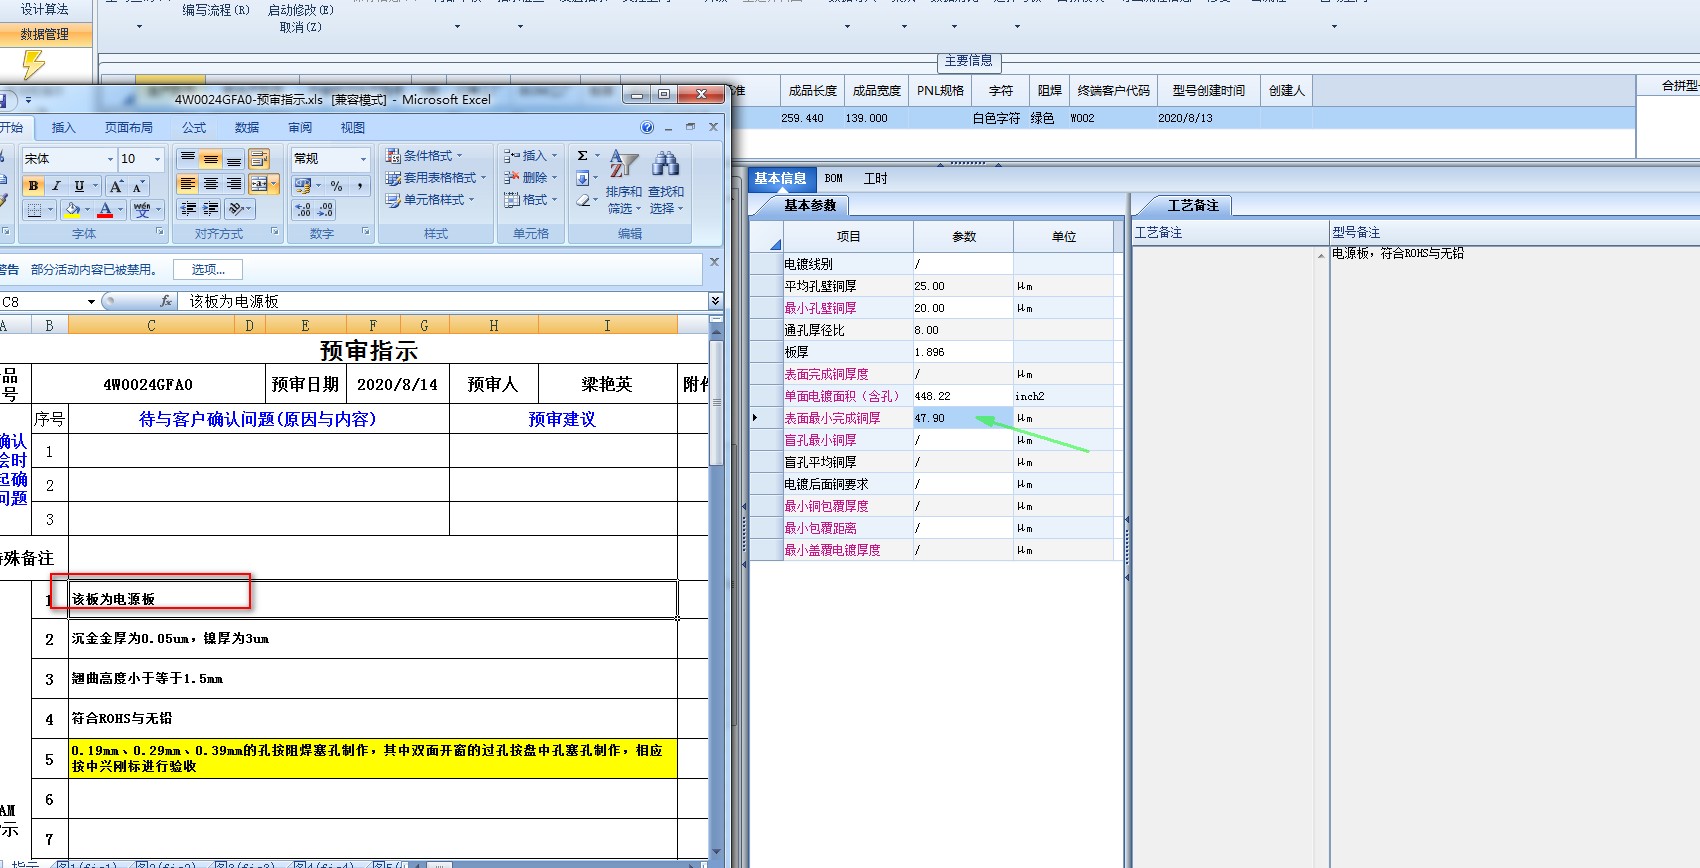This screenshot has height=868, width=1700.
Task: Switch to 插入 ribbon tab
Action: [63, 127]
